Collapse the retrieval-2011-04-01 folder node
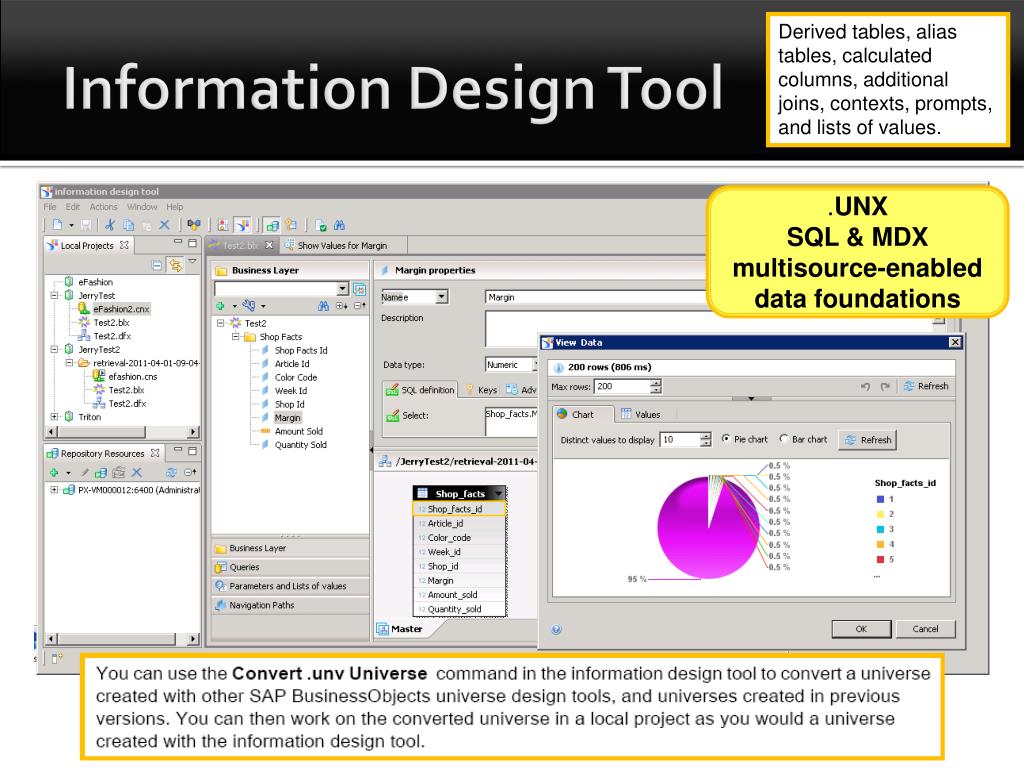Image resolution: width=1024 pixels, height=768 pixels. click(69, 363)
